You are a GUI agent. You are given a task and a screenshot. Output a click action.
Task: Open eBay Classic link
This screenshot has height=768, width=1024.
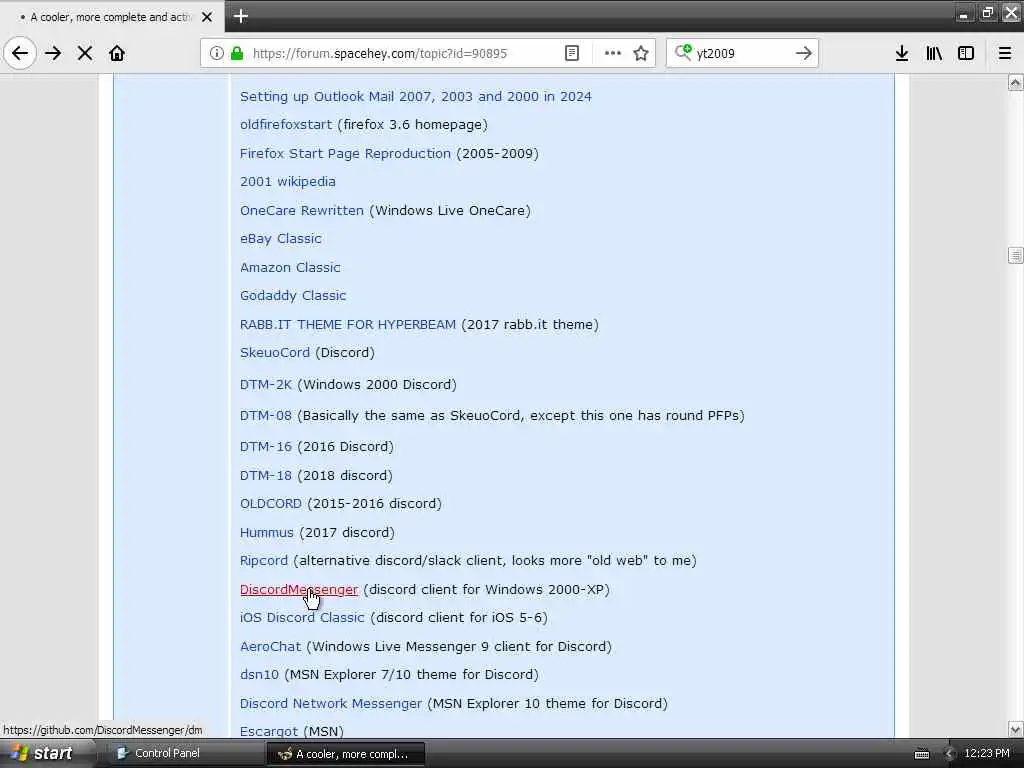click(x=281, y=238)
